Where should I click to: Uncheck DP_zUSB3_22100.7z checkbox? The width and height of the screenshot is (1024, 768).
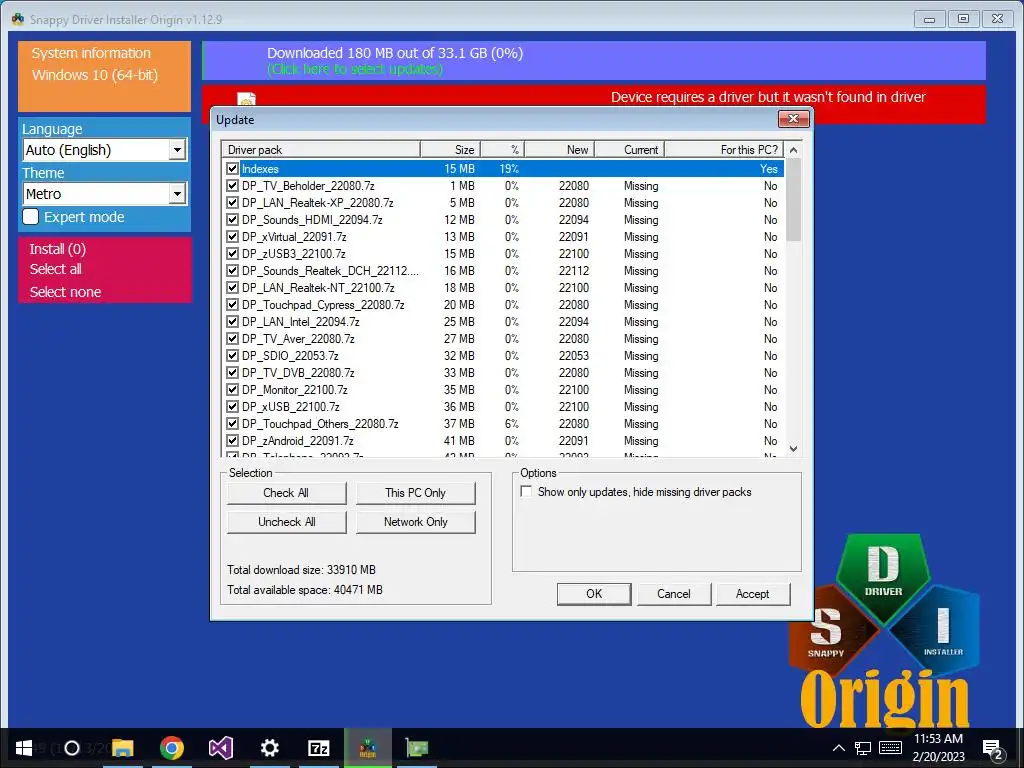(x=232, y=253)
